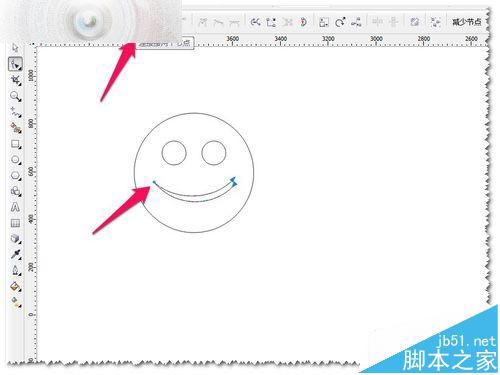Select the Freehand curve tool
Screen dimensions: 500x375
[15, 112]
